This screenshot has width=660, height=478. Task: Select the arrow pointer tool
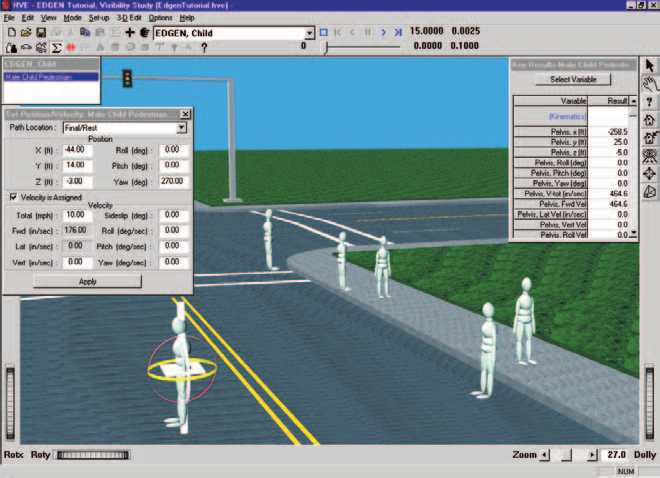(x=649, y=66)
